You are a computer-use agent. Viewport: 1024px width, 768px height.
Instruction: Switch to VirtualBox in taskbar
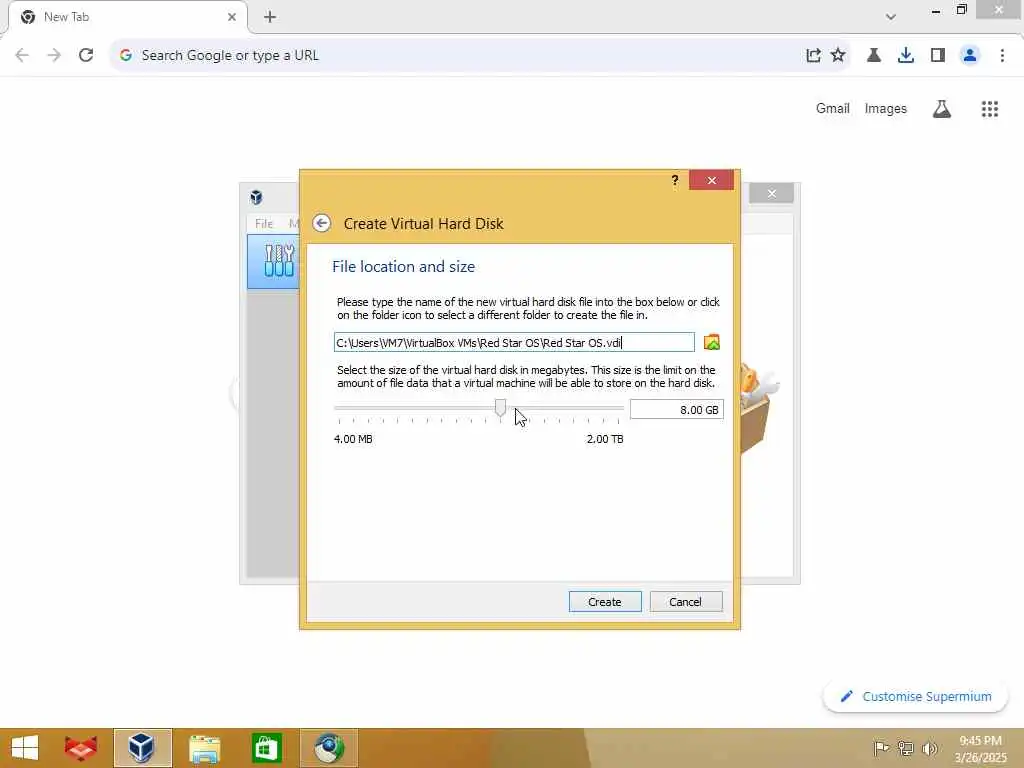[x=142, y=748]
